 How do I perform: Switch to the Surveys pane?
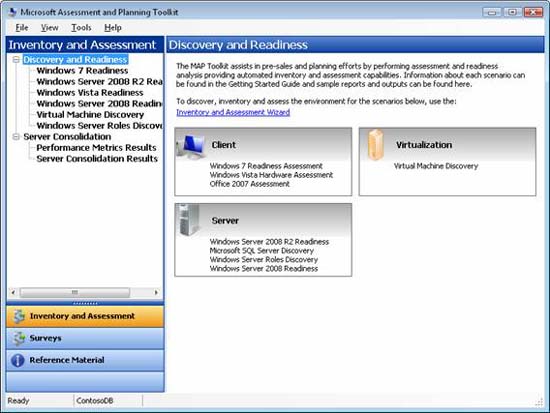click(x=85, y=338)
